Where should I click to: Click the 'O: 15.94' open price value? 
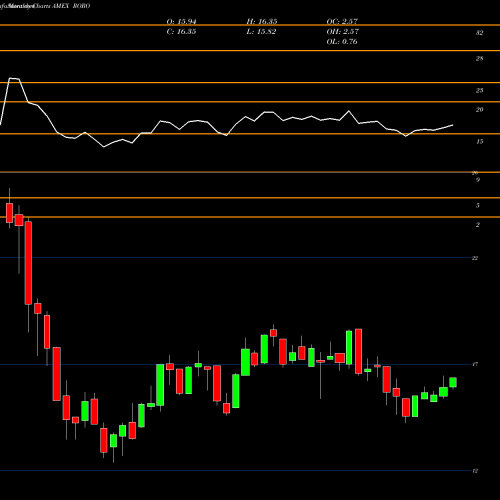click(181, 22)
